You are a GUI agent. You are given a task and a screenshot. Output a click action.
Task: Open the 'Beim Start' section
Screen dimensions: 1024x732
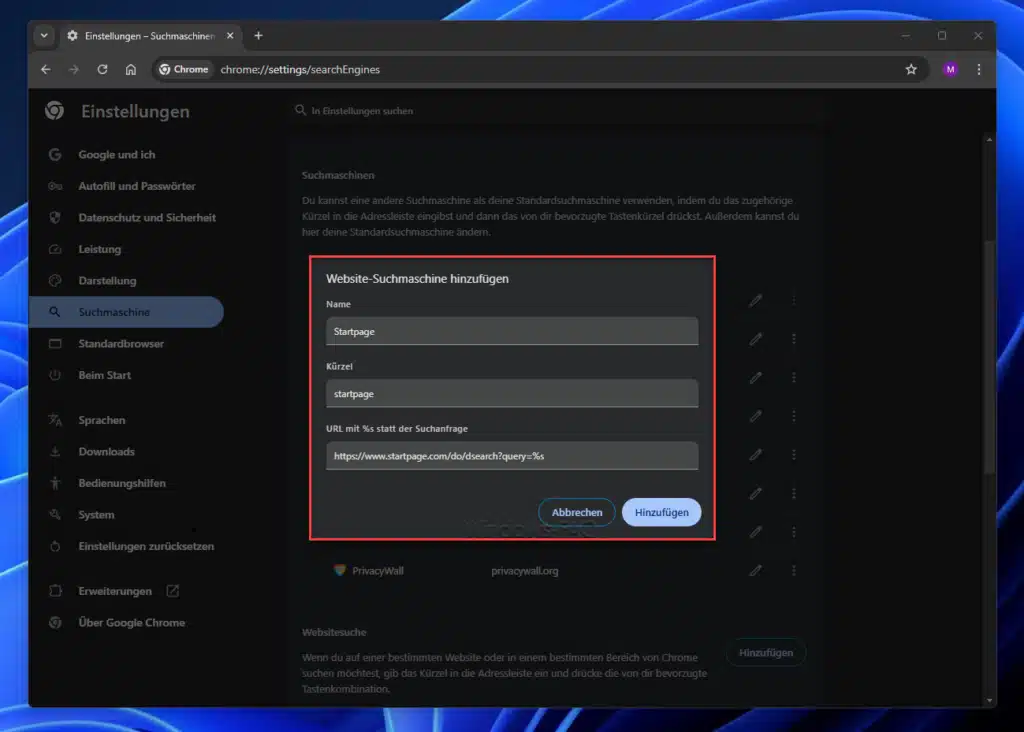point(104,375)
